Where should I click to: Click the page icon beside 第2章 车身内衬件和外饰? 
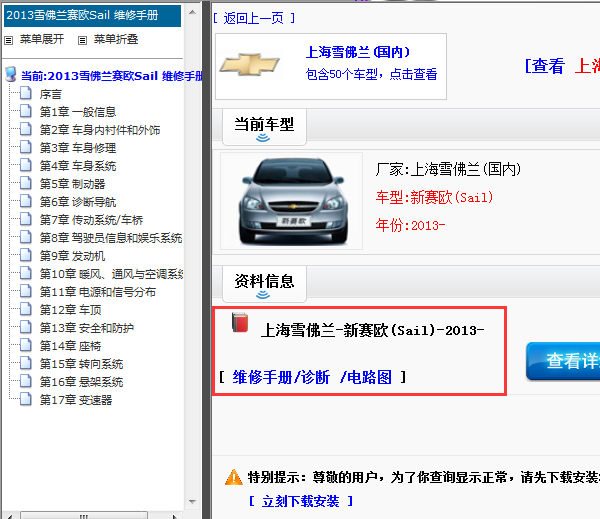pyautogui.click(x=26, y=129)
